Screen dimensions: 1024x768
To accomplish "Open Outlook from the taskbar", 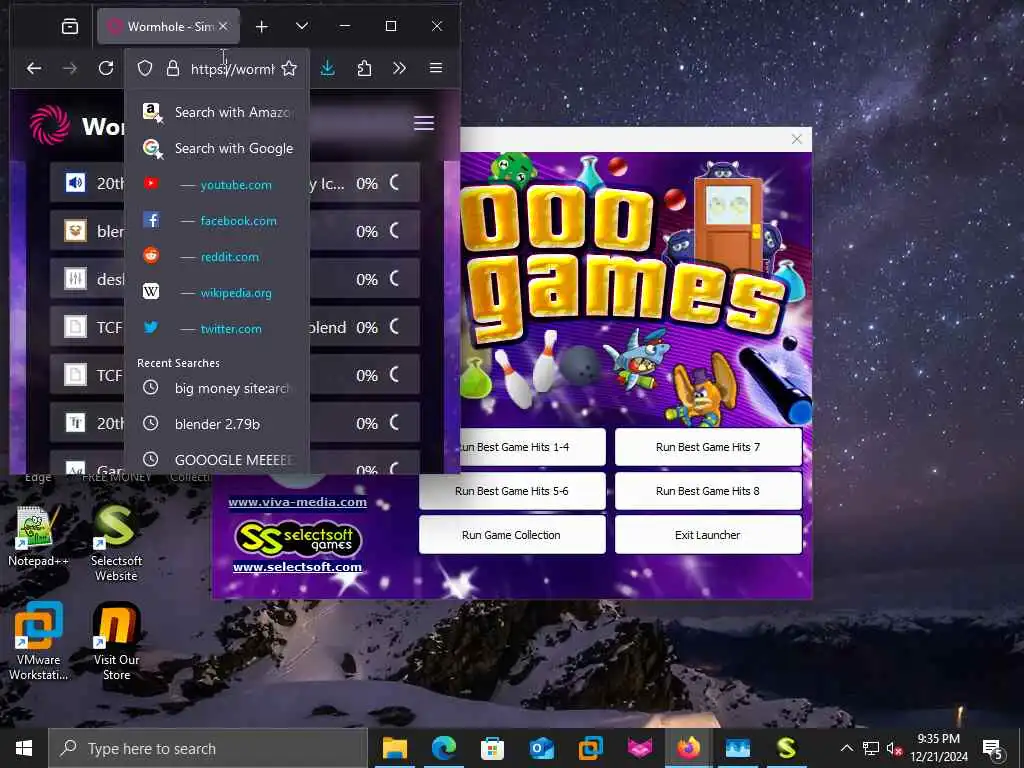I will [x=541, y=748].
